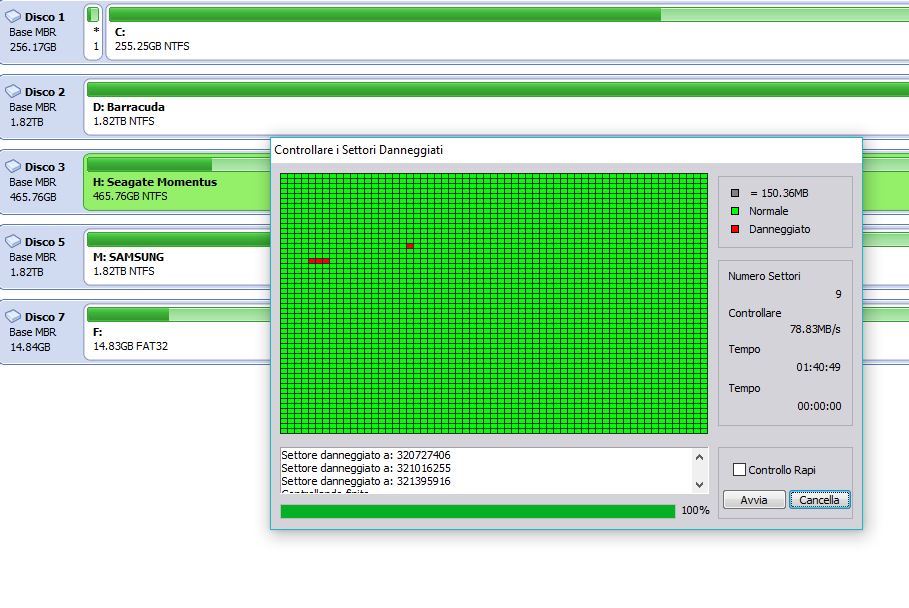Select log line 'Settore danneggiato a: 320727406'
This screenshot has height=608, width=909.
click(x=366, y=455)
